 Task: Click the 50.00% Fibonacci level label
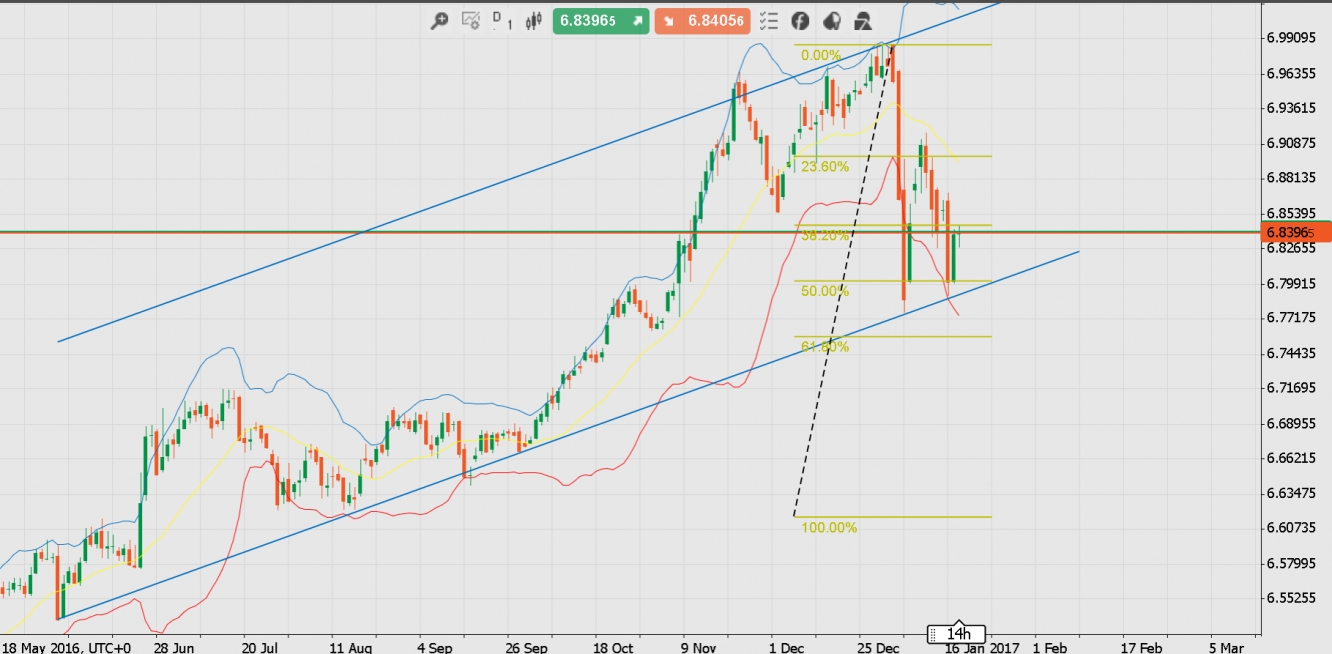point(825,291)
